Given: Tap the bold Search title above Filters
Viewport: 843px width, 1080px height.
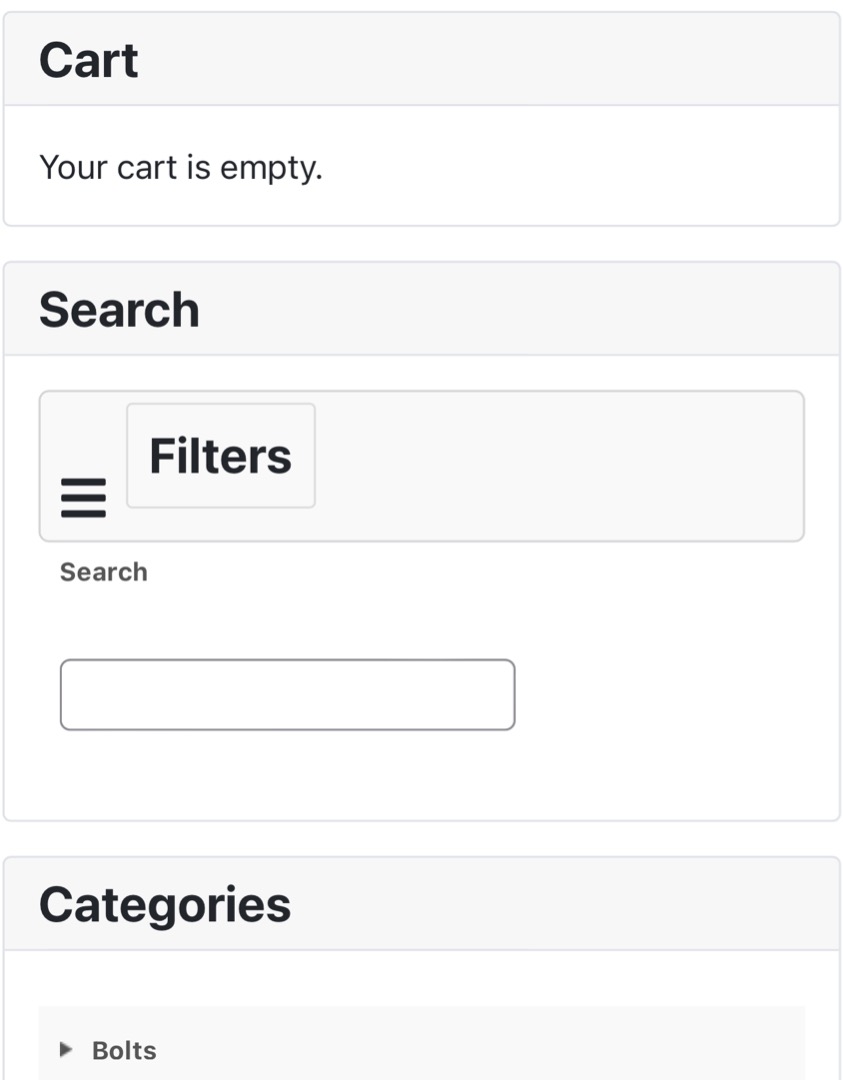Looking at the screenshot, I should [119, 310].
